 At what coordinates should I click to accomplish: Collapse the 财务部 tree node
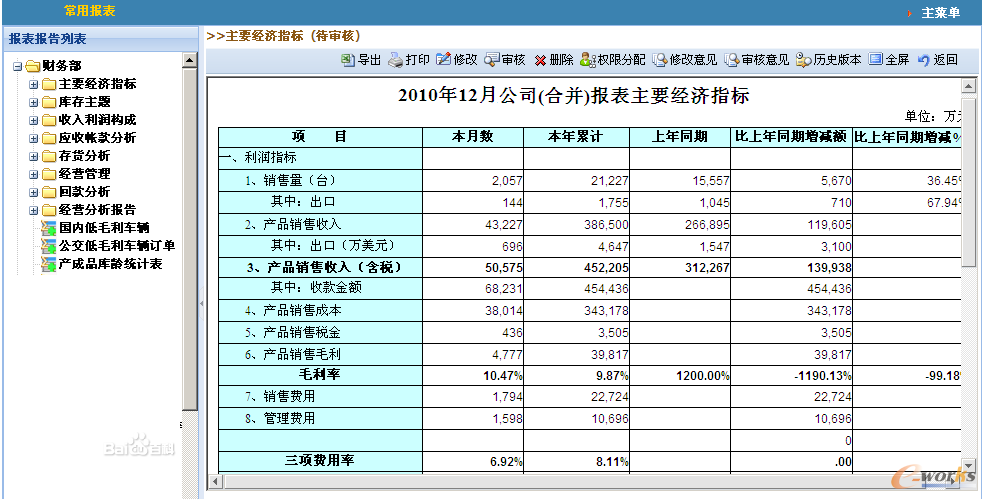click(x=18, y=67)
